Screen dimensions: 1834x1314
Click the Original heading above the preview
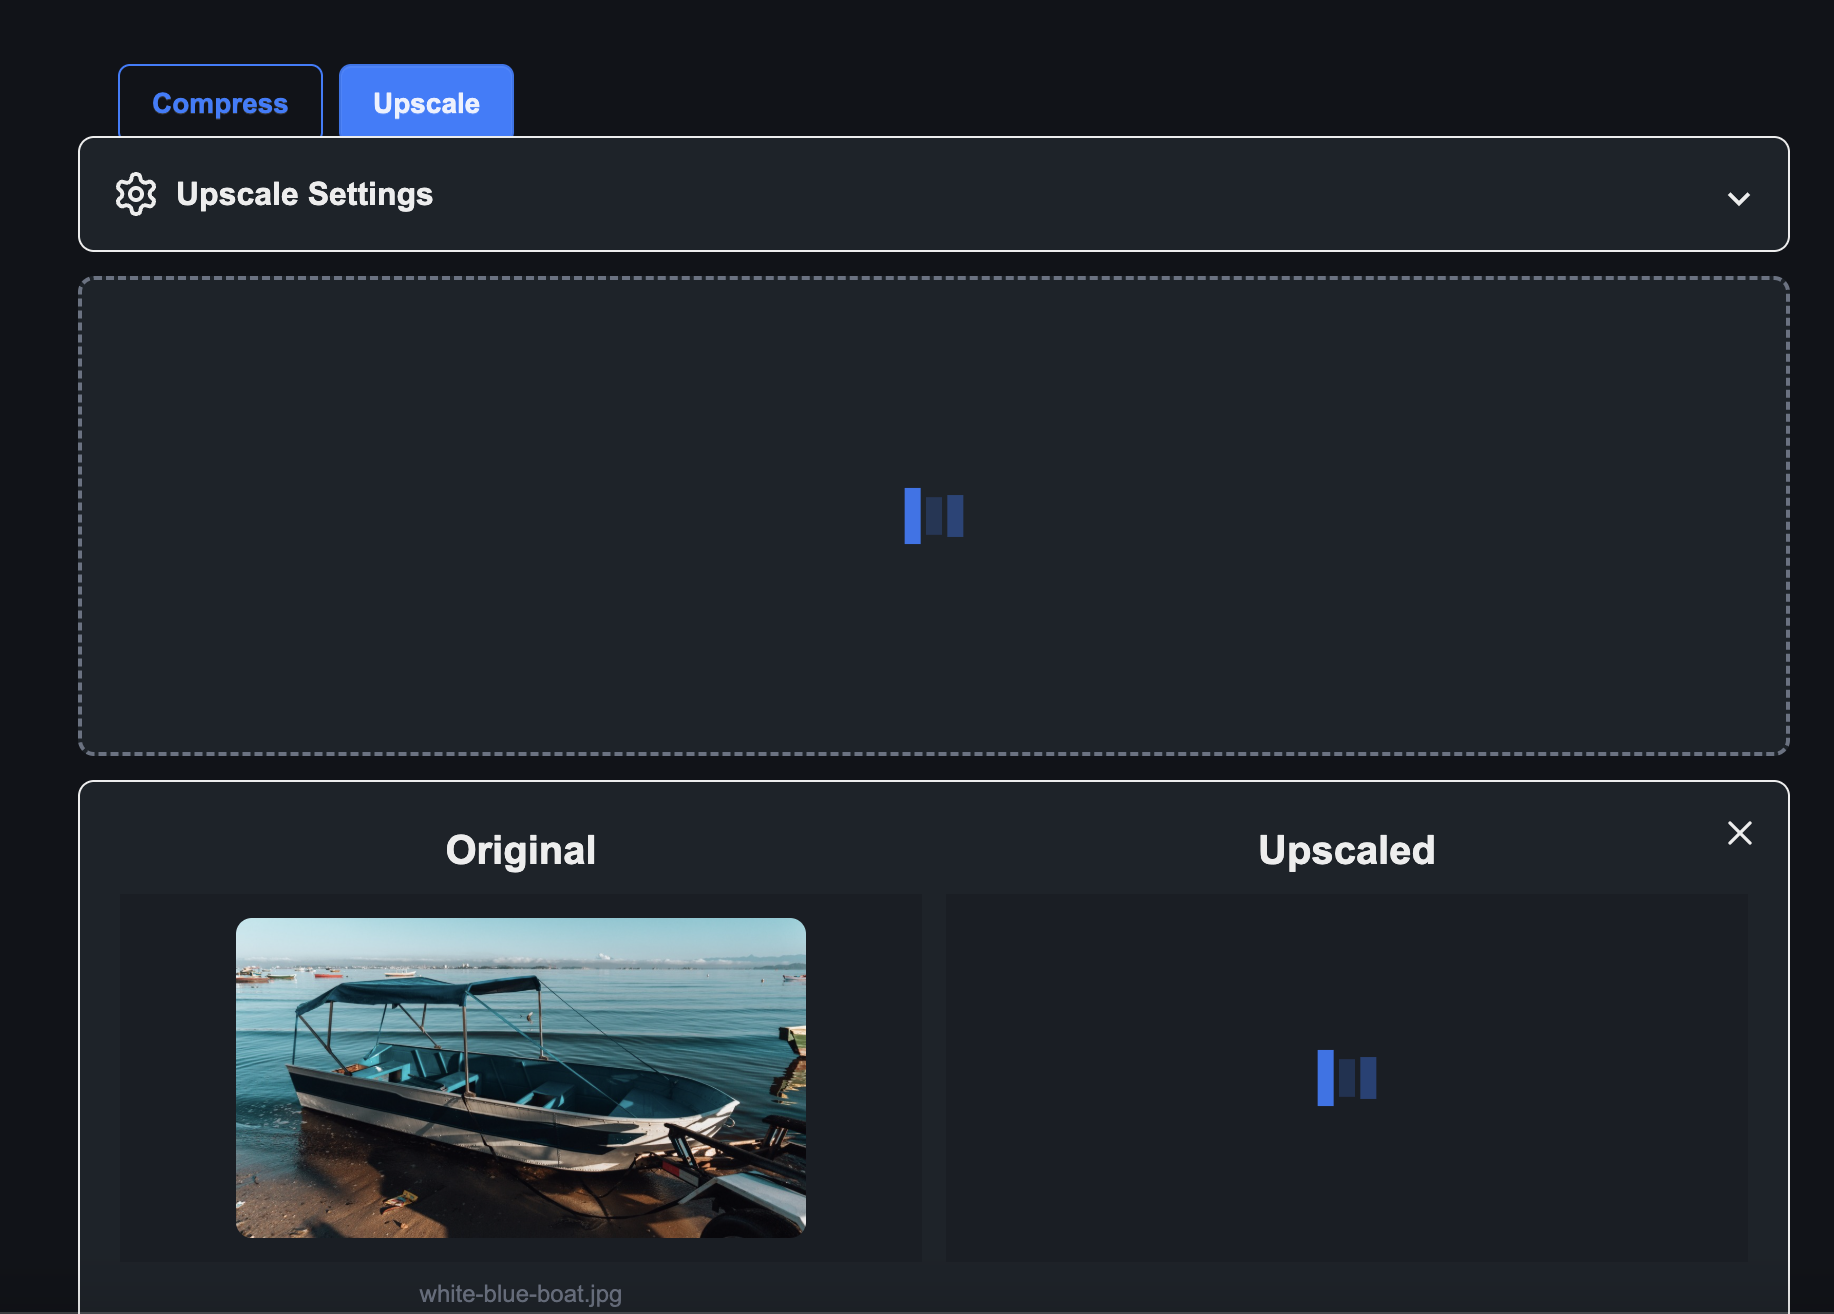pyautogui.click(x=520, y=849)
